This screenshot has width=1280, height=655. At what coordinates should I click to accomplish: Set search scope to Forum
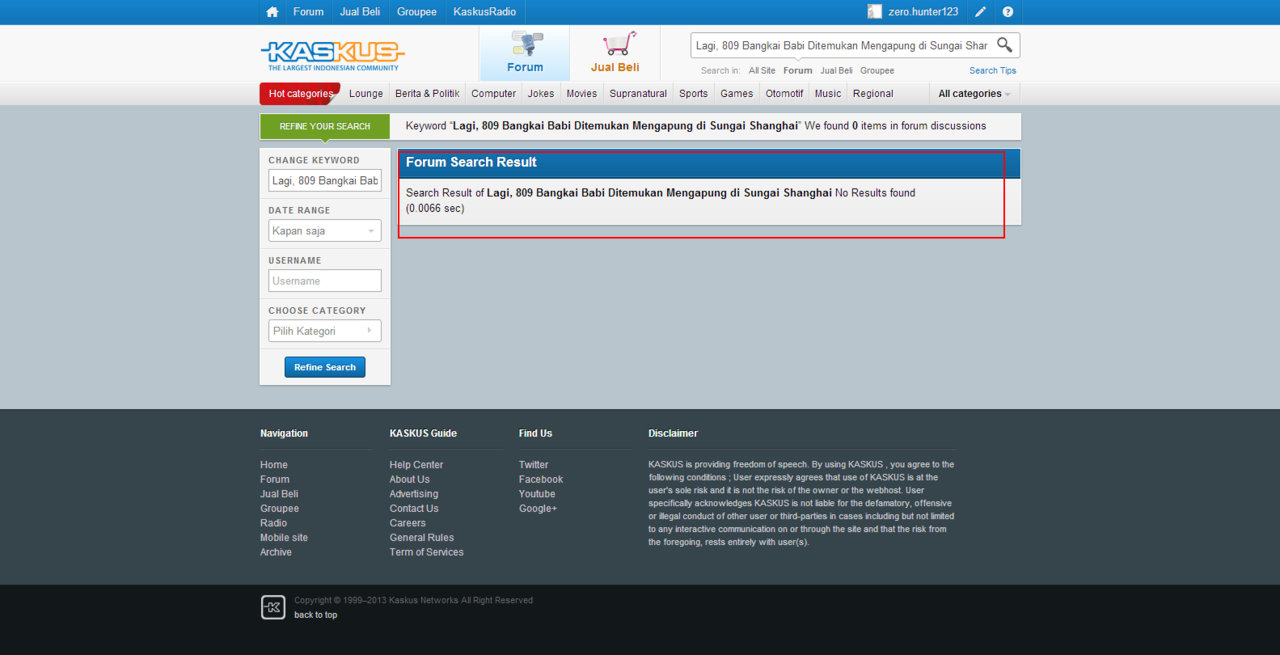(798, 71)
